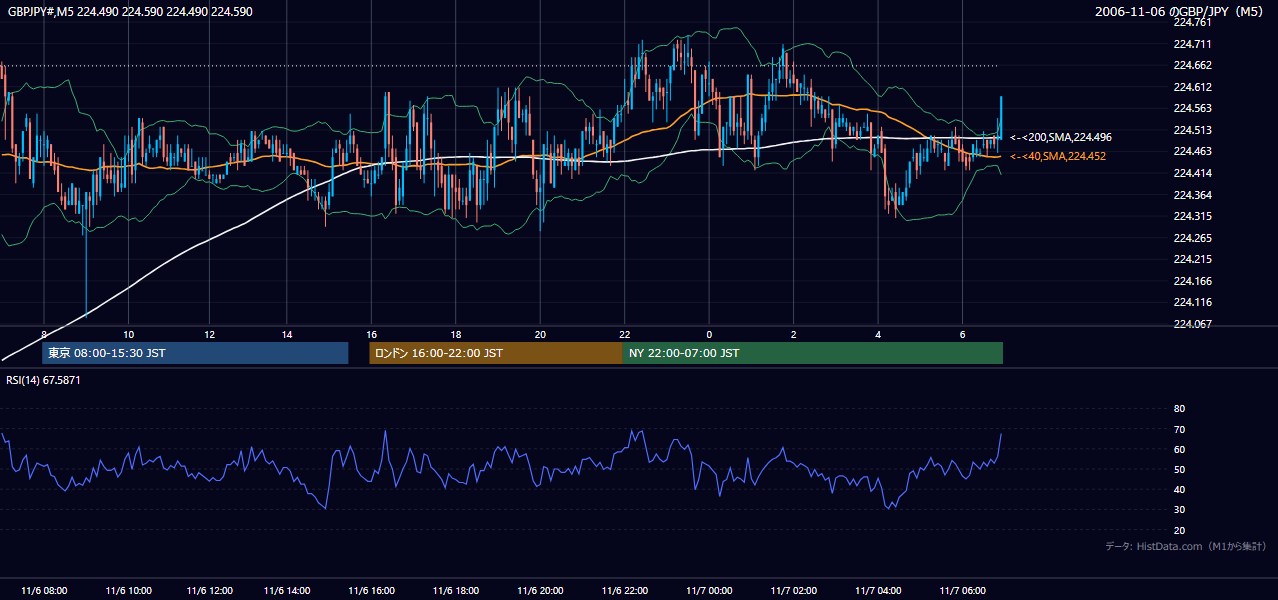1278x600 pixels.
Task: Click the hour label 22 under the chart
Action: pos(624,334)
